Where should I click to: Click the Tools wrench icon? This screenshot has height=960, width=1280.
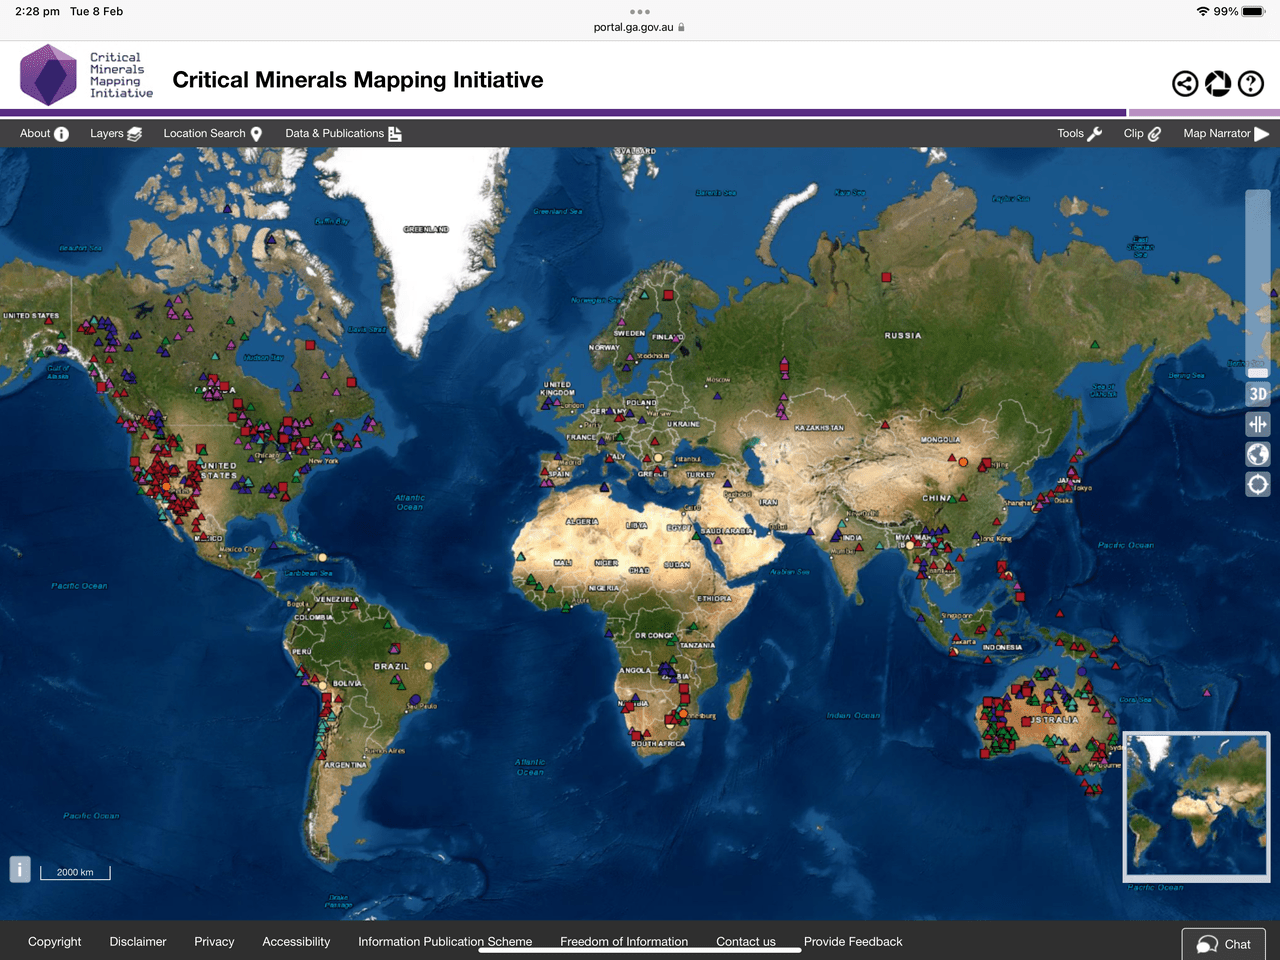[x=1078, y=133]
